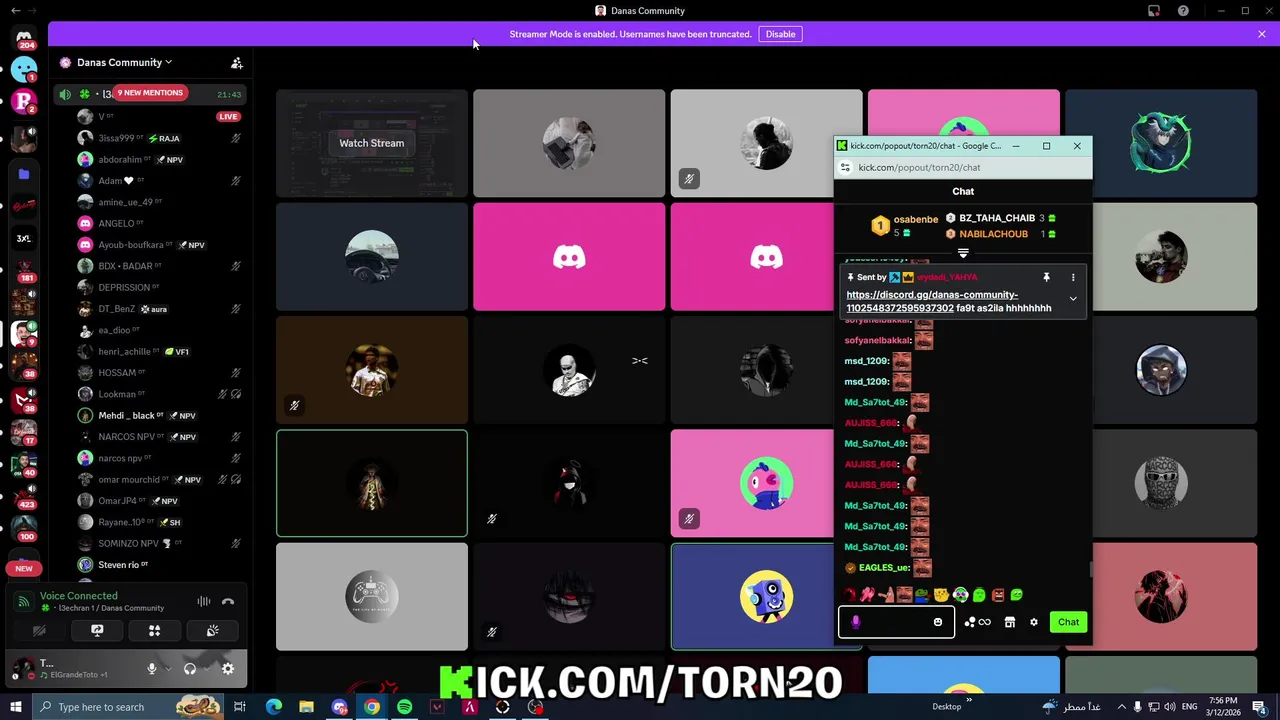Send message with green Chat button
The image size is (1280, 720).
coord(1068,622)
